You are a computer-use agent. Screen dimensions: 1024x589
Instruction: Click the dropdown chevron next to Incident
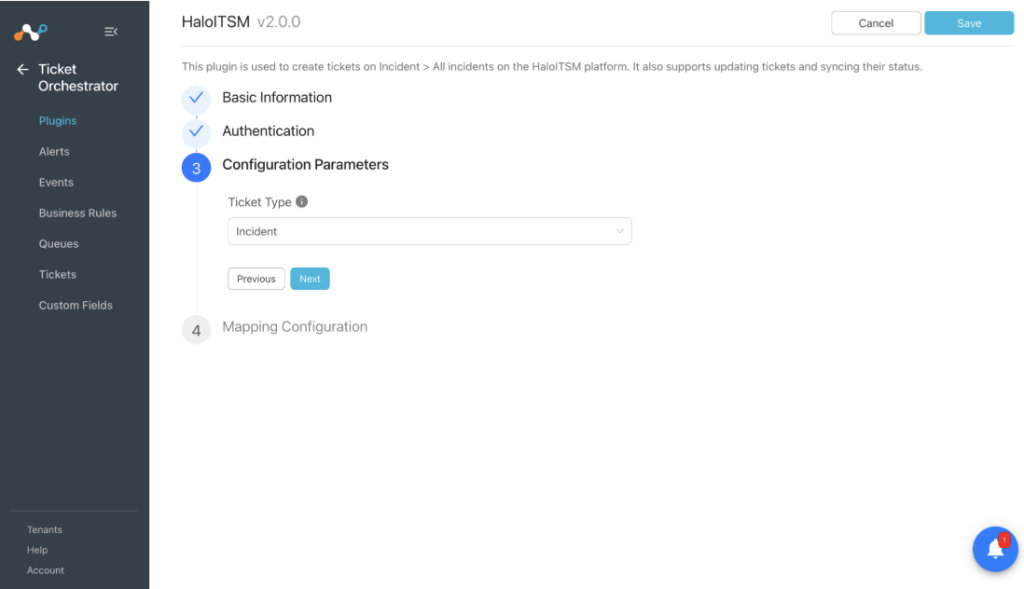(620, 231)
